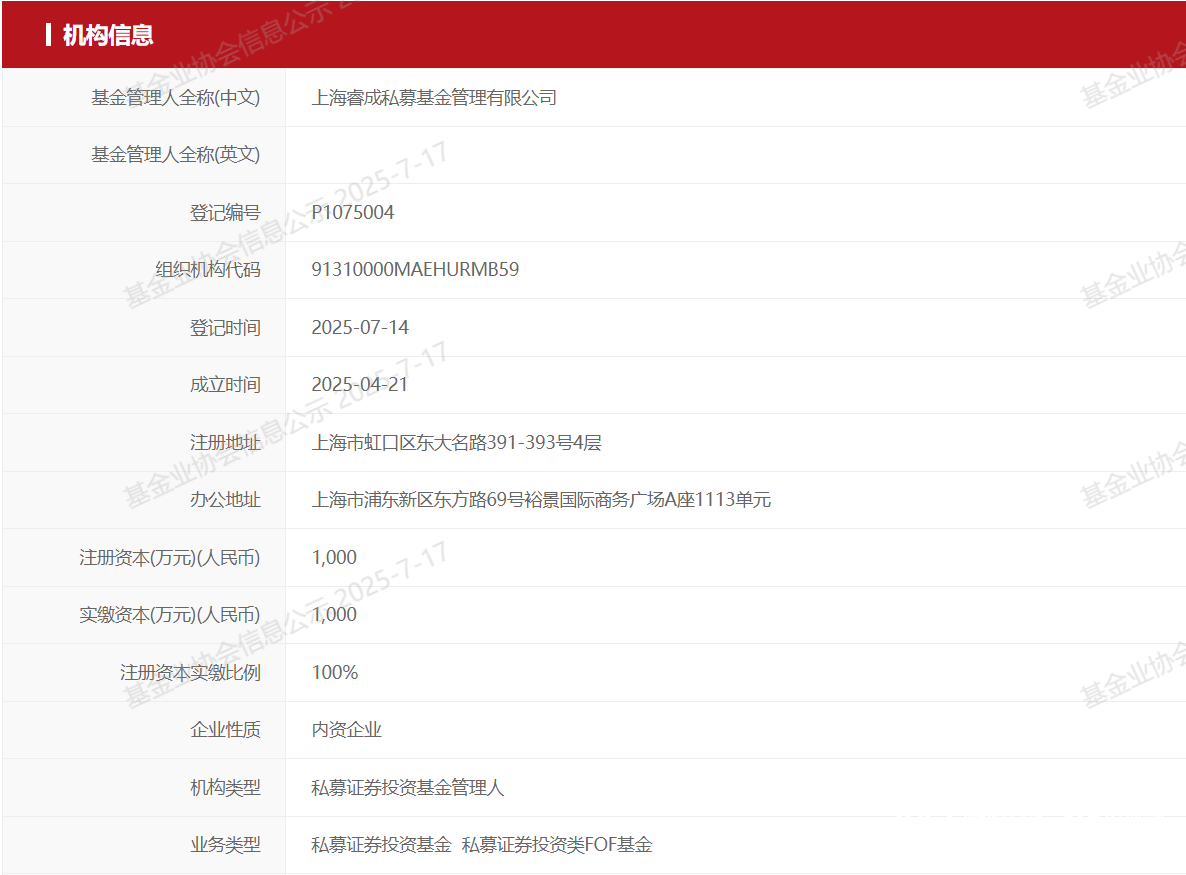
Task: Click the 内资企业 enterprise nature value
Action: coord(346,730)
